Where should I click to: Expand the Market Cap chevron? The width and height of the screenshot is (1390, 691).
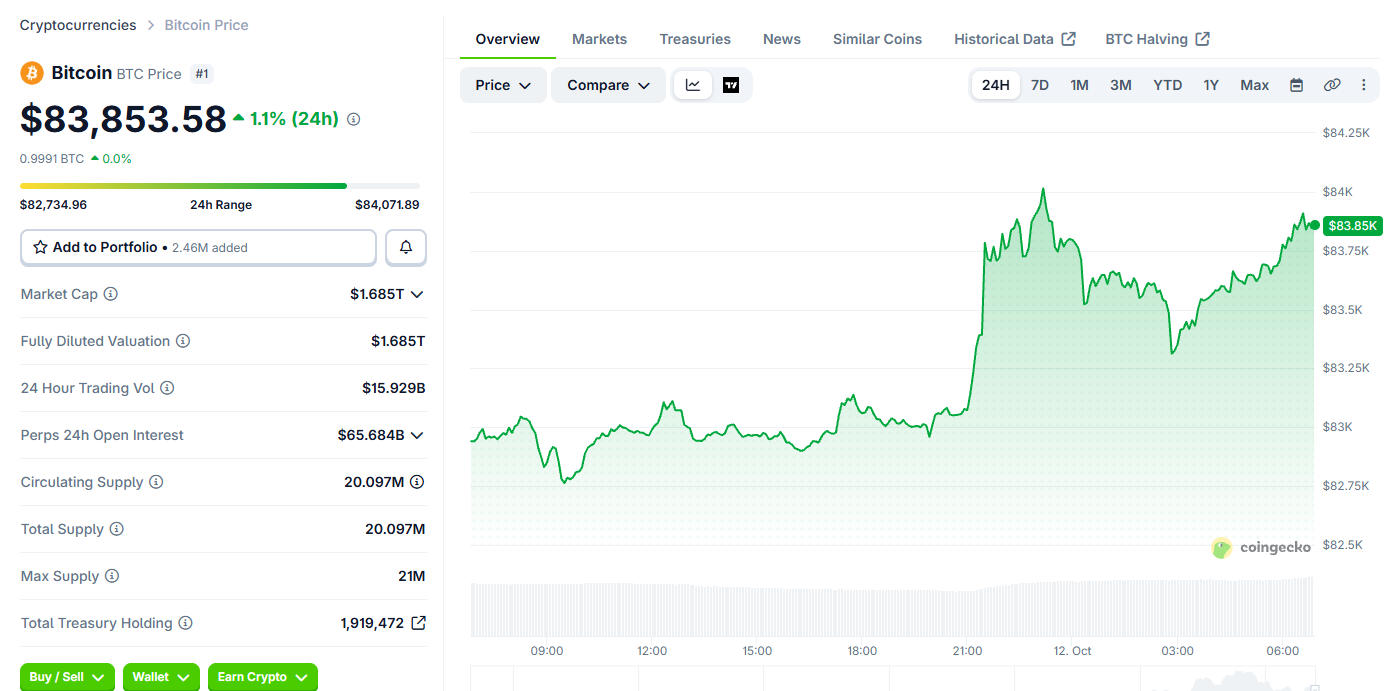click(417, 294)
